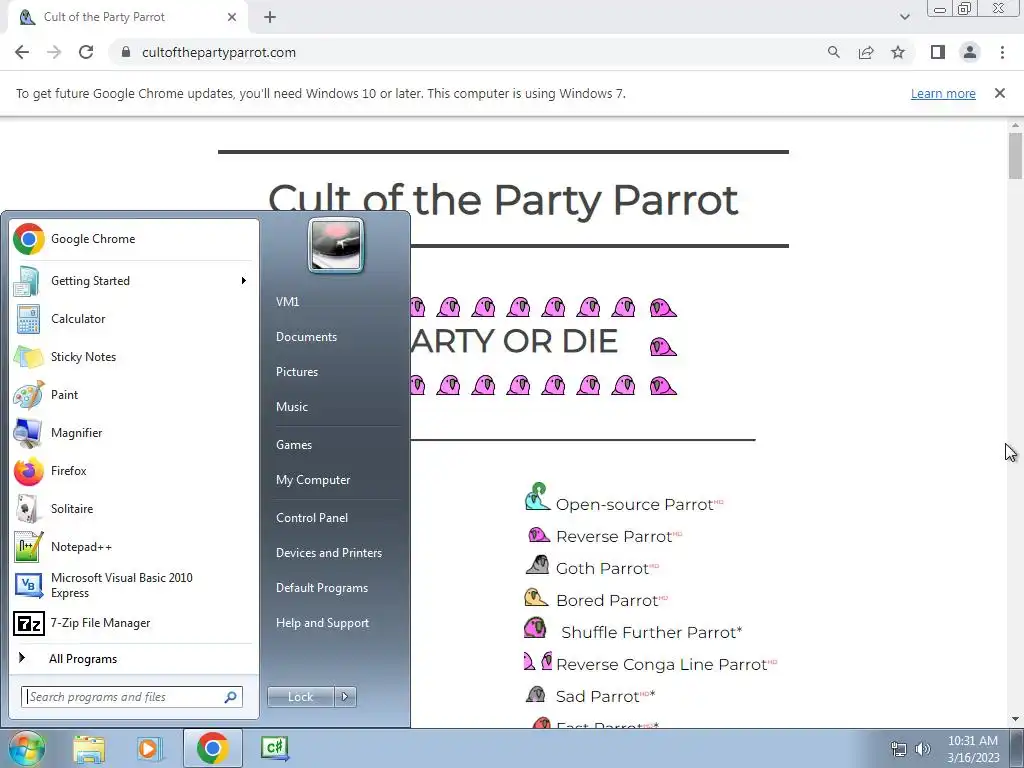Open Getting Started entry

click(x=133, y=281)
